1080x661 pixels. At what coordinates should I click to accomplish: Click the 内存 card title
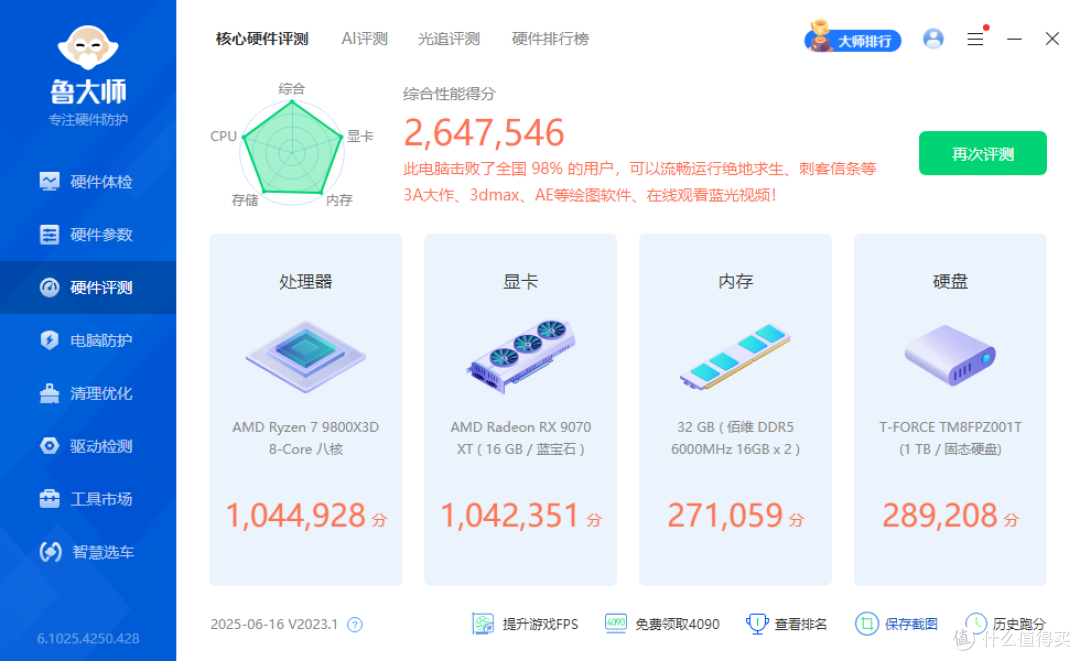[x=736, y=282]
